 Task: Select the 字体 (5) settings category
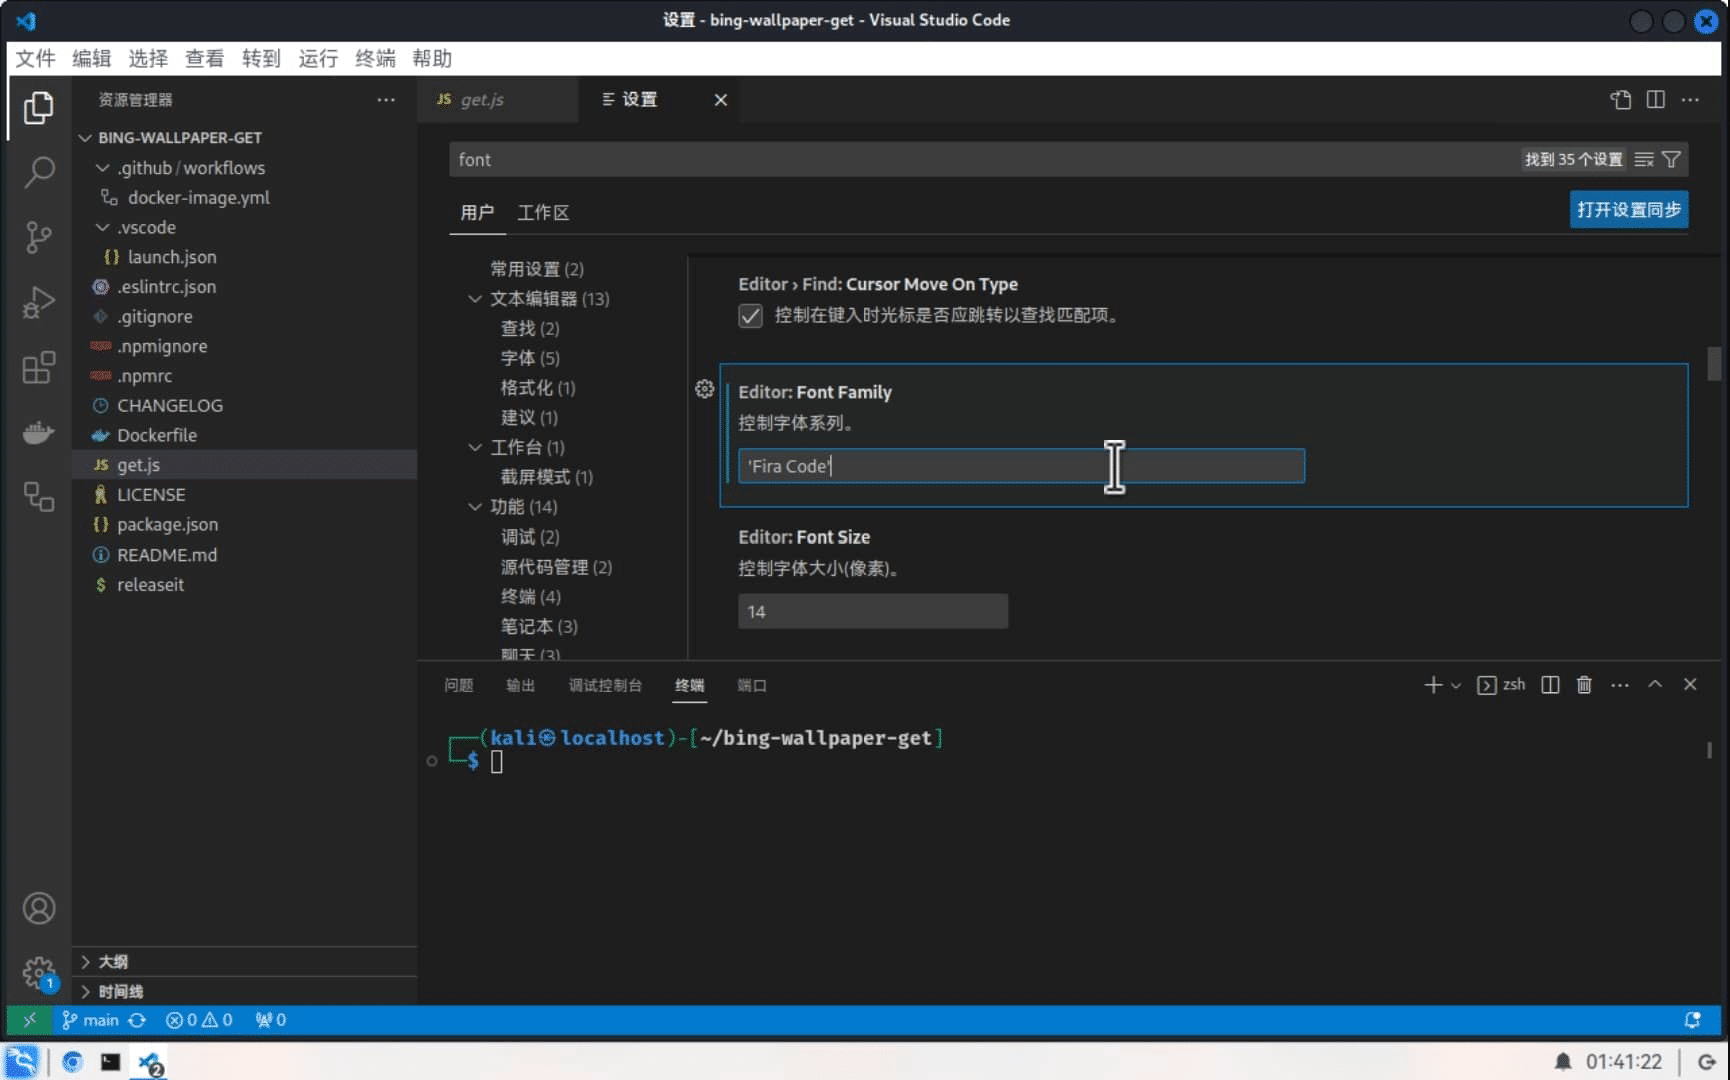click(530, 357)
